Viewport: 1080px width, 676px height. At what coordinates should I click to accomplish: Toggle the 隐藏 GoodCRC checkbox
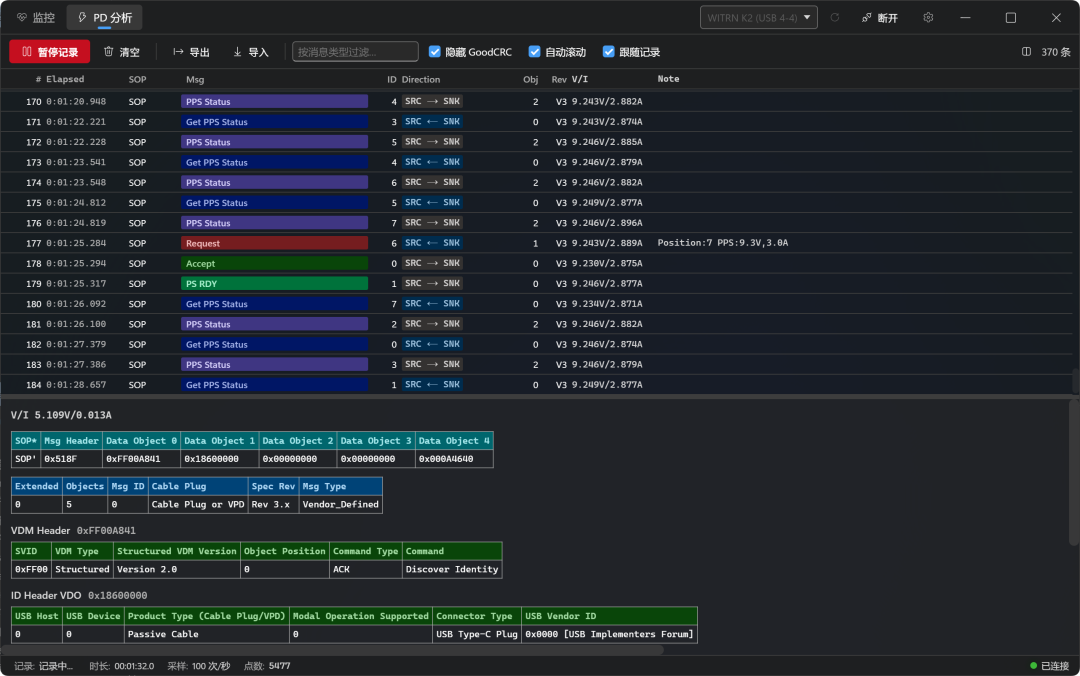tap(435, 52)
